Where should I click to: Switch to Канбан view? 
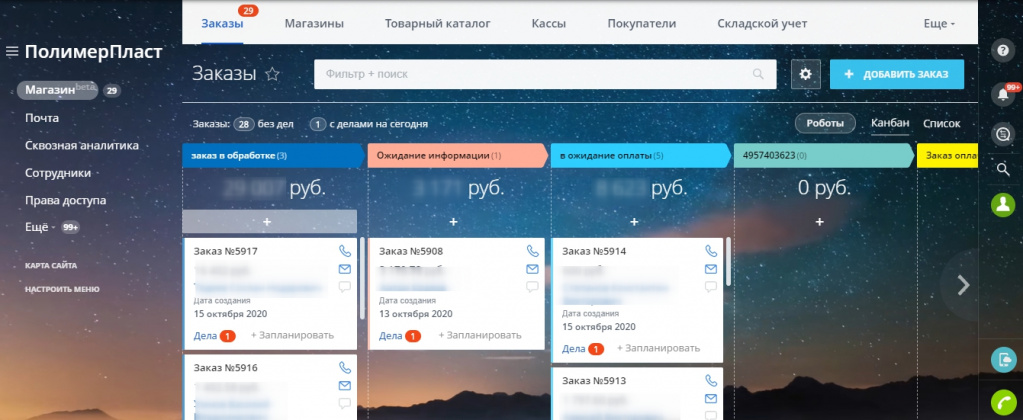(x=890, y=123)
